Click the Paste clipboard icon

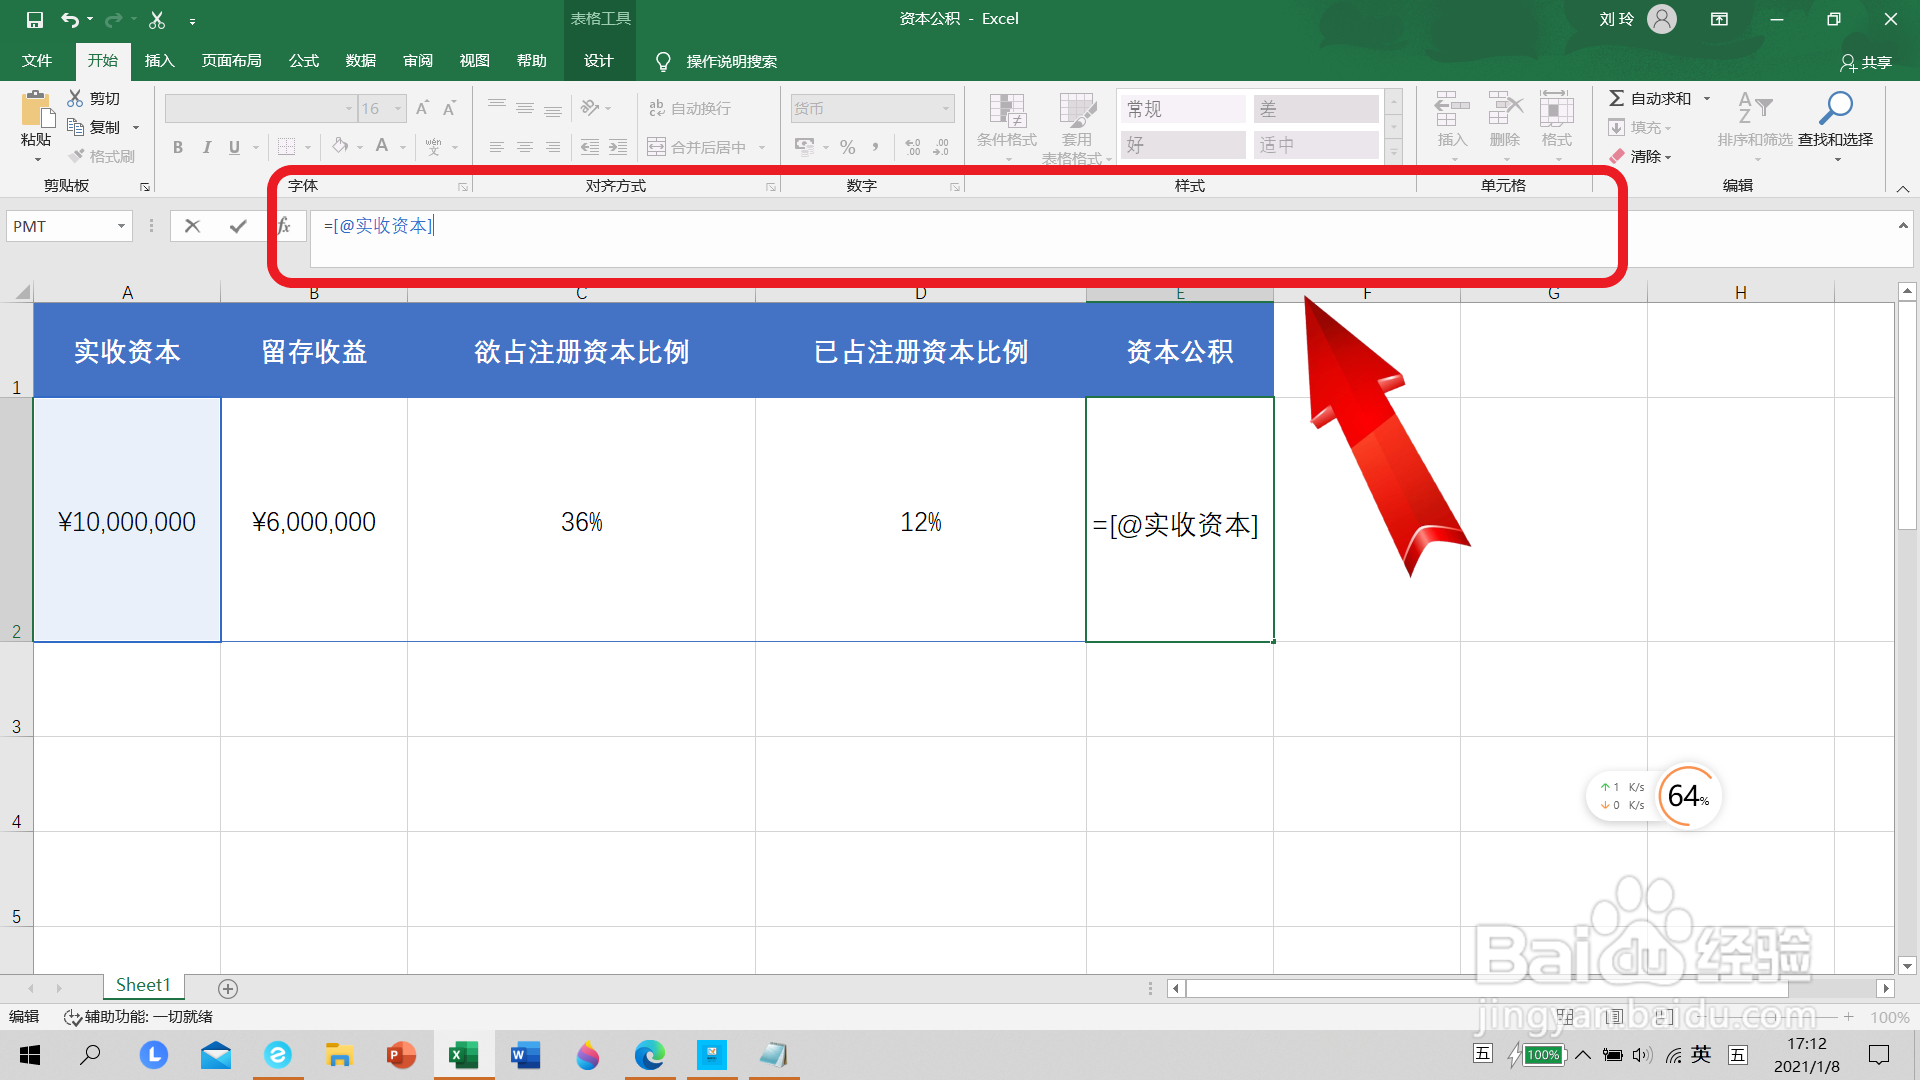pos(37,108)
